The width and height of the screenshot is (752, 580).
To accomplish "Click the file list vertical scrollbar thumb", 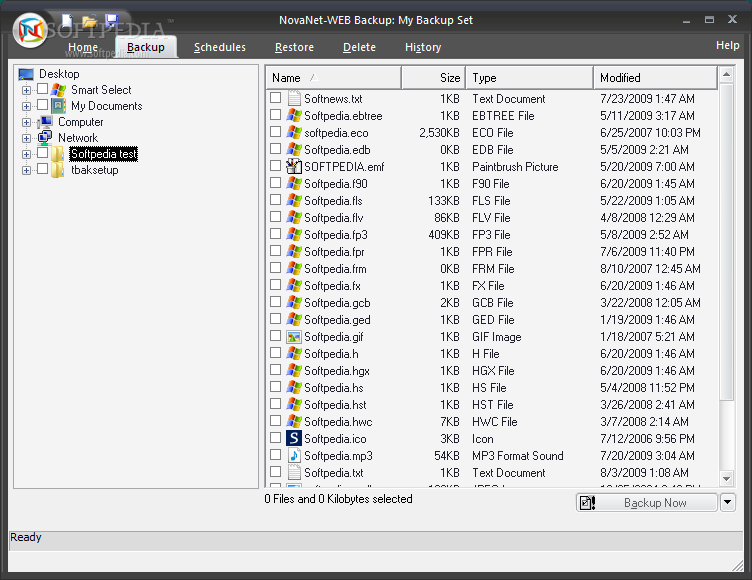I will click(x=726, y=241).
